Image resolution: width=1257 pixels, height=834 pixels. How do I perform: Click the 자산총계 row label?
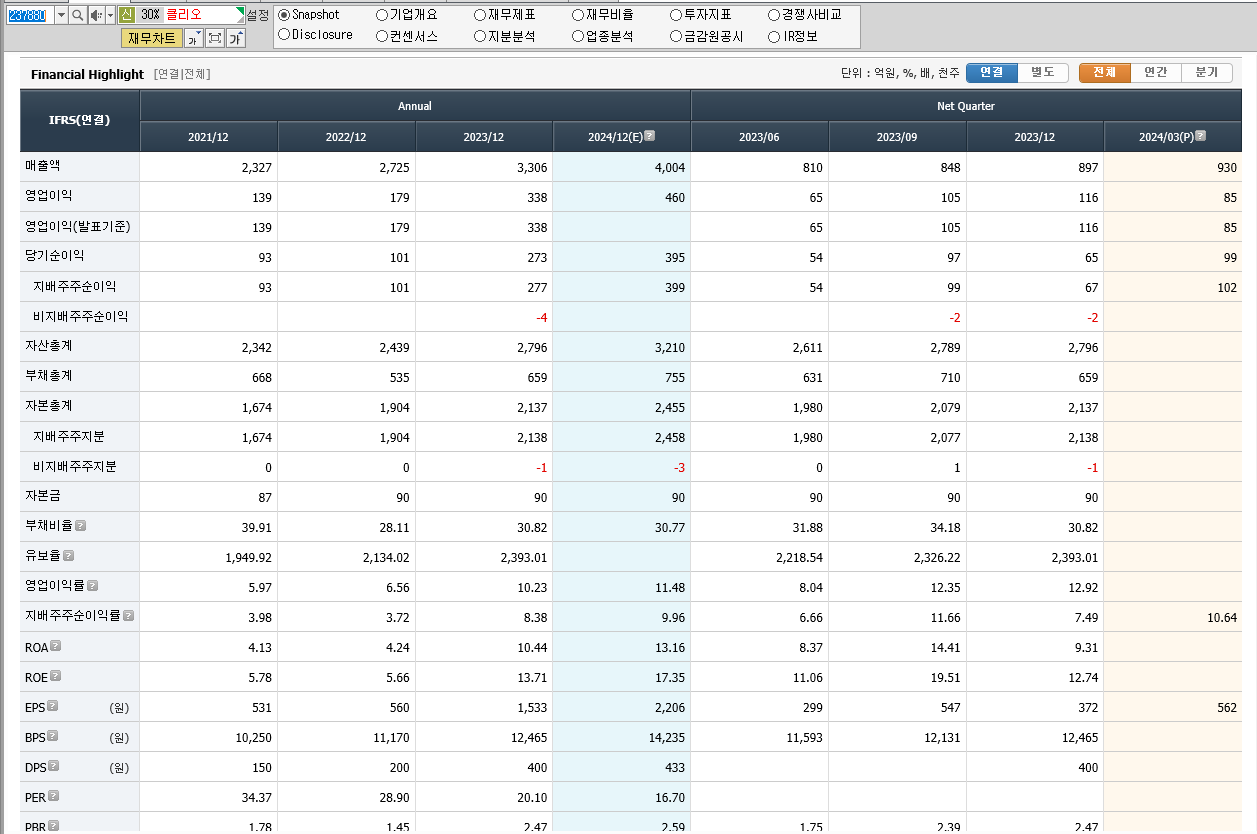tap(48, 346)
